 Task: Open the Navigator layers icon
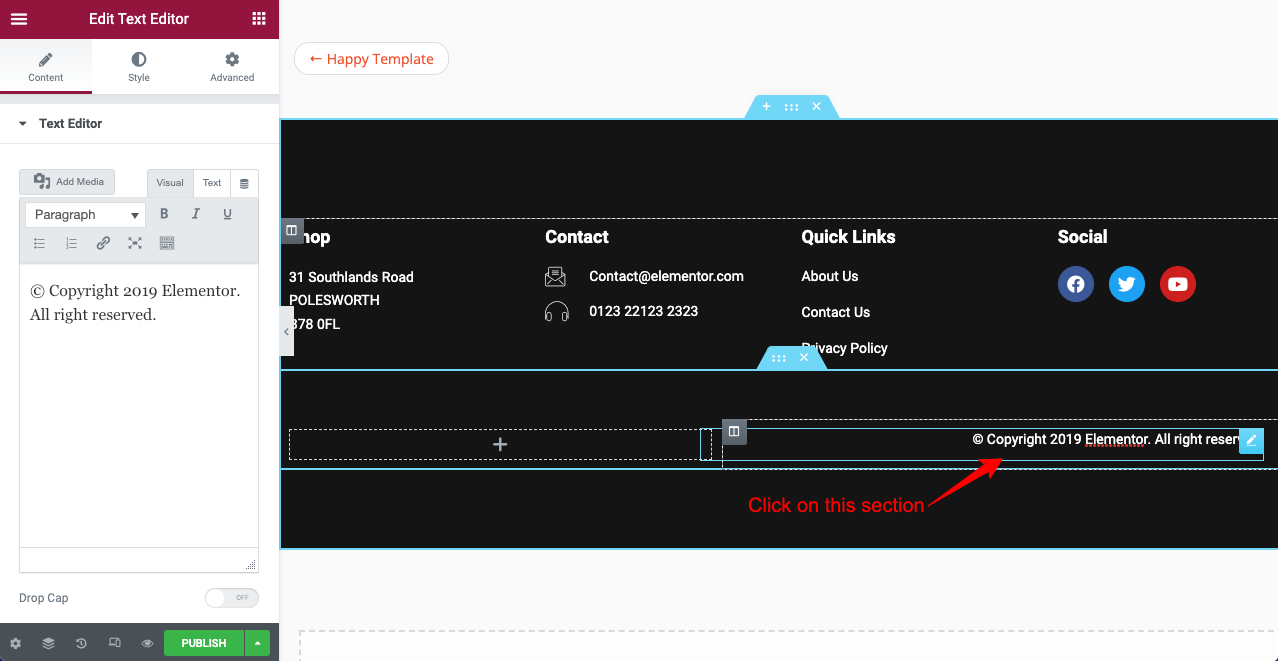48,643
